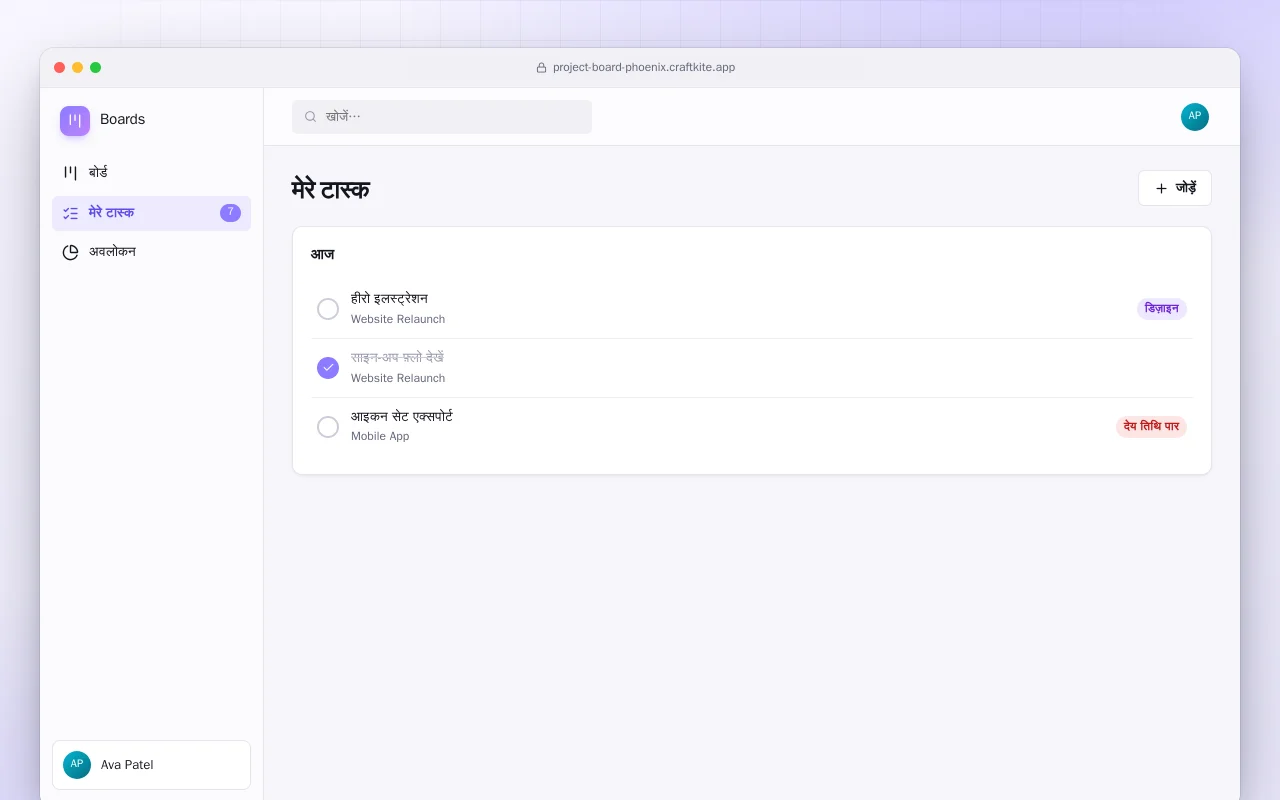
Task: Mark आइकन सेट एक्सपोर्ट task as complete
Action: [x=328, y=427]
